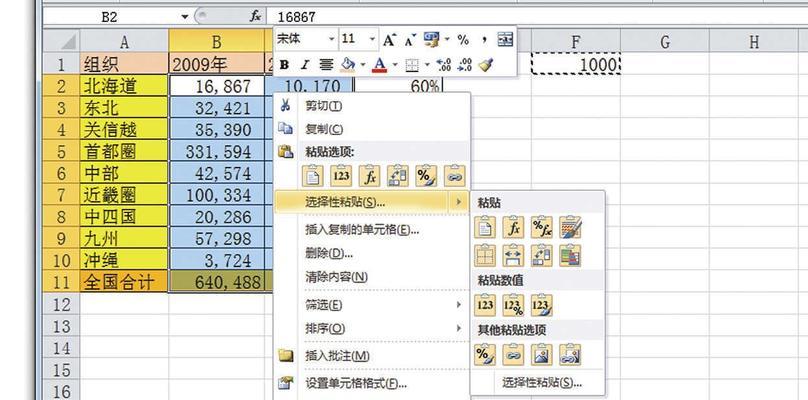Select No borders paste icon
Screen dimensions: 808x400
tap(485, 255)
